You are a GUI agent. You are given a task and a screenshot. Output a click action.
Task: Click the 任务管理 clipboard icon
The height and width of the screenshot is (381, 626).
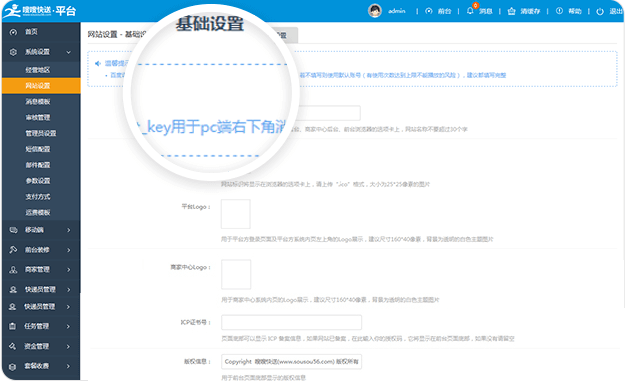[12, 326]
